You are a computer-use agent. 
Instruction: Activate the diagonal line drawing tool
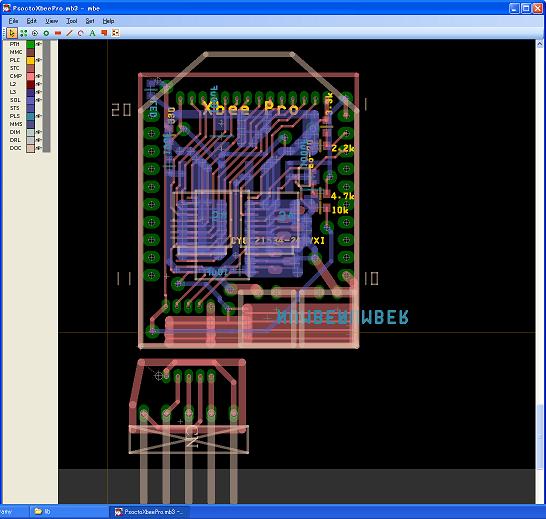click(69, 33)
